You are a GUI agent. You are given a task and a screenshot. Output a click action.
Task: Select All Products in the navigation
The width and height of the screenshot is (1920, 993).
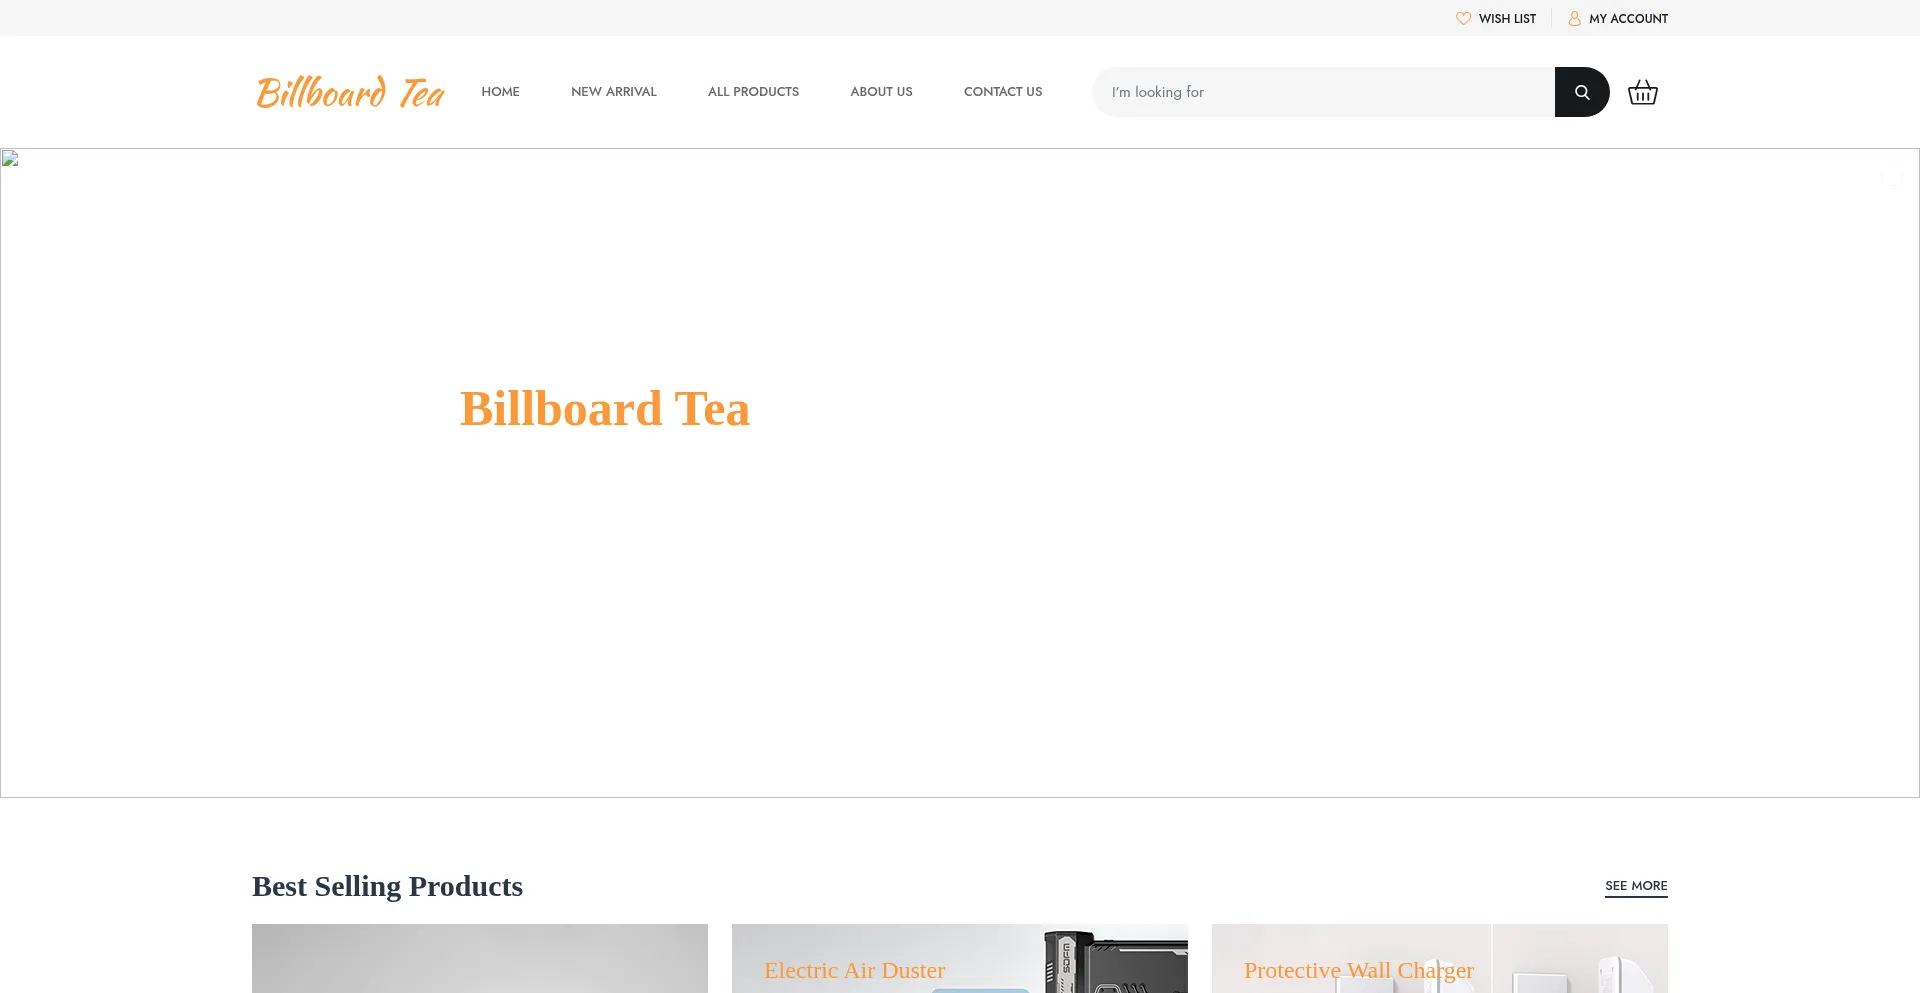tap(753, 92)
